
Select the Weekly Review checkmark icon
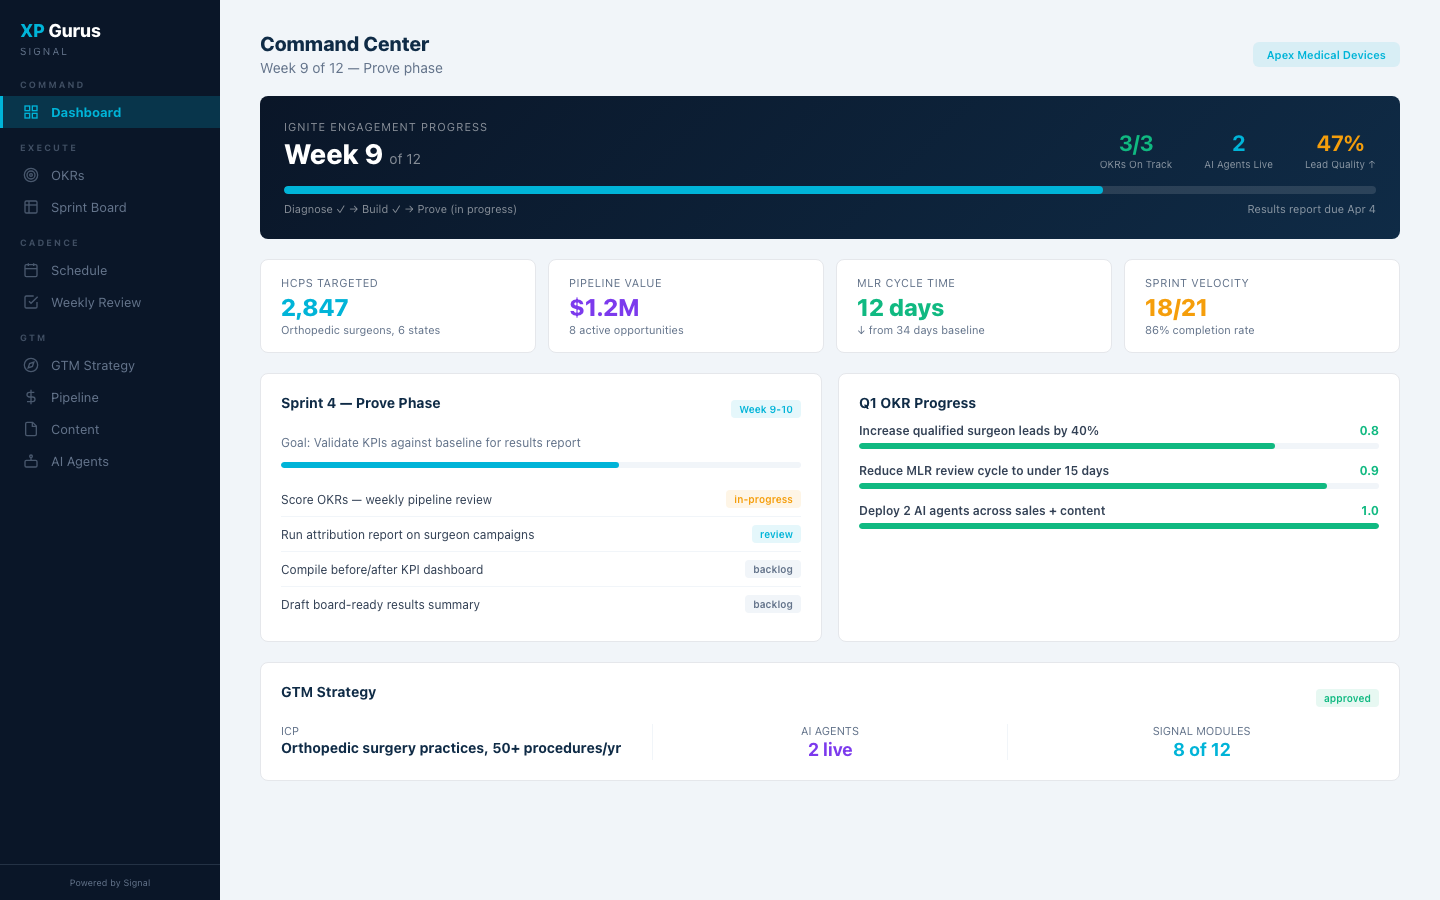click(x=30, y=302)
